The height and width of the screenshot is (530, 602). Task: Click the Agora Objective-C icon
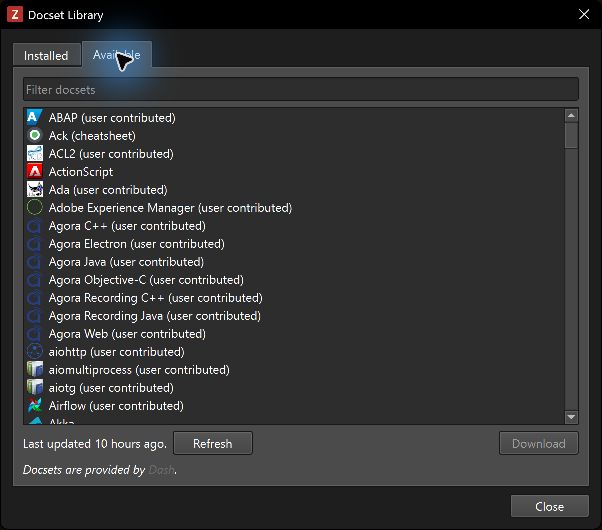[35, 280]
